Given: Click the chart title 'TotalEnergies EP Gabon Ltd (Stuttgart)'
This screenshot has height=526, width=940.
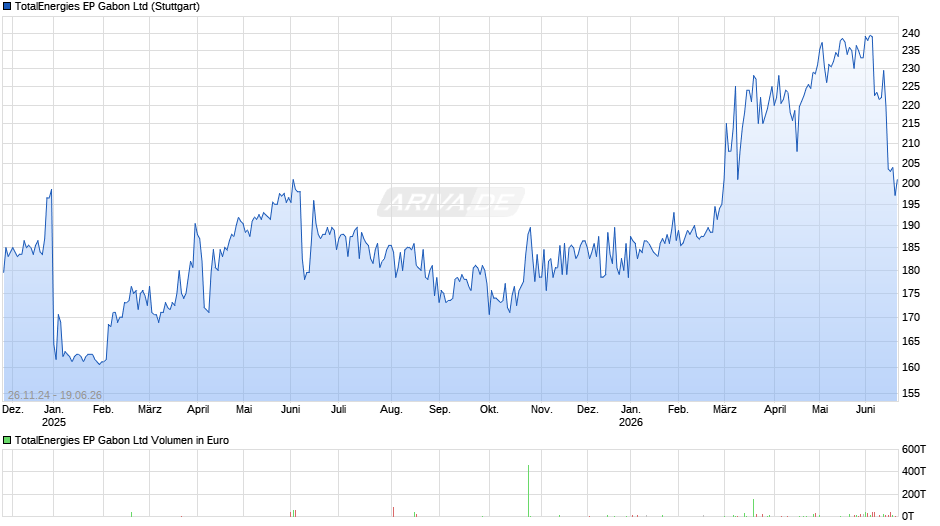Looking at the screenshot, I should [x=107, y=7].
